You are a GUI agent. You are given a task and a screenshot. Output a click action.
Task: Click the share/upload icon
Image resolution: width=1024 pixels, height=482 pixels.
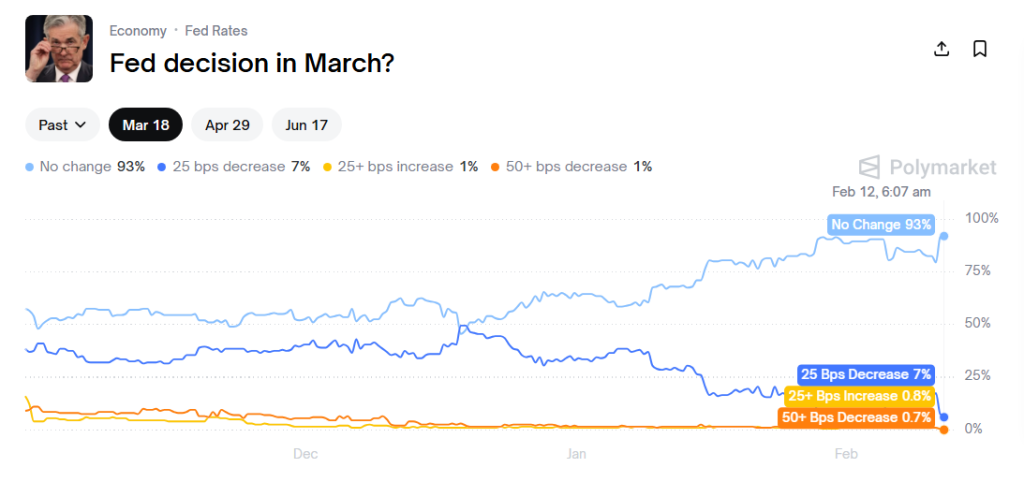coord(941,49)
